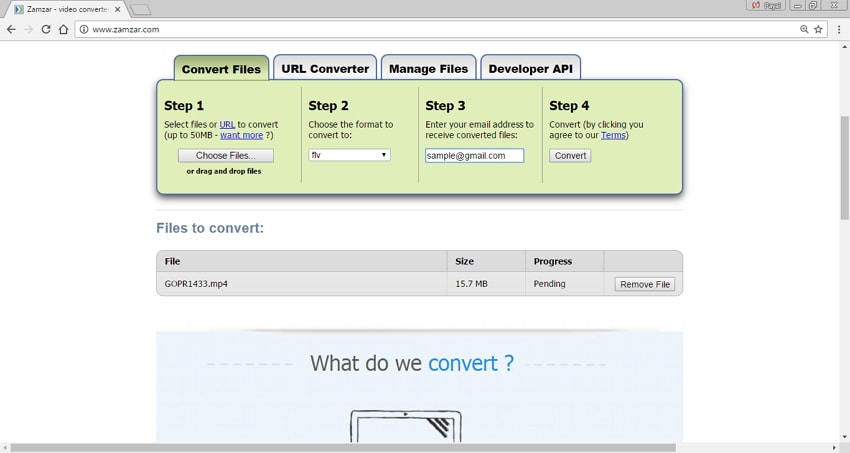The width and height of the screenshot is (850, 453).
Task: Click the Zamzar tab favicon
Action: point(19,9)
